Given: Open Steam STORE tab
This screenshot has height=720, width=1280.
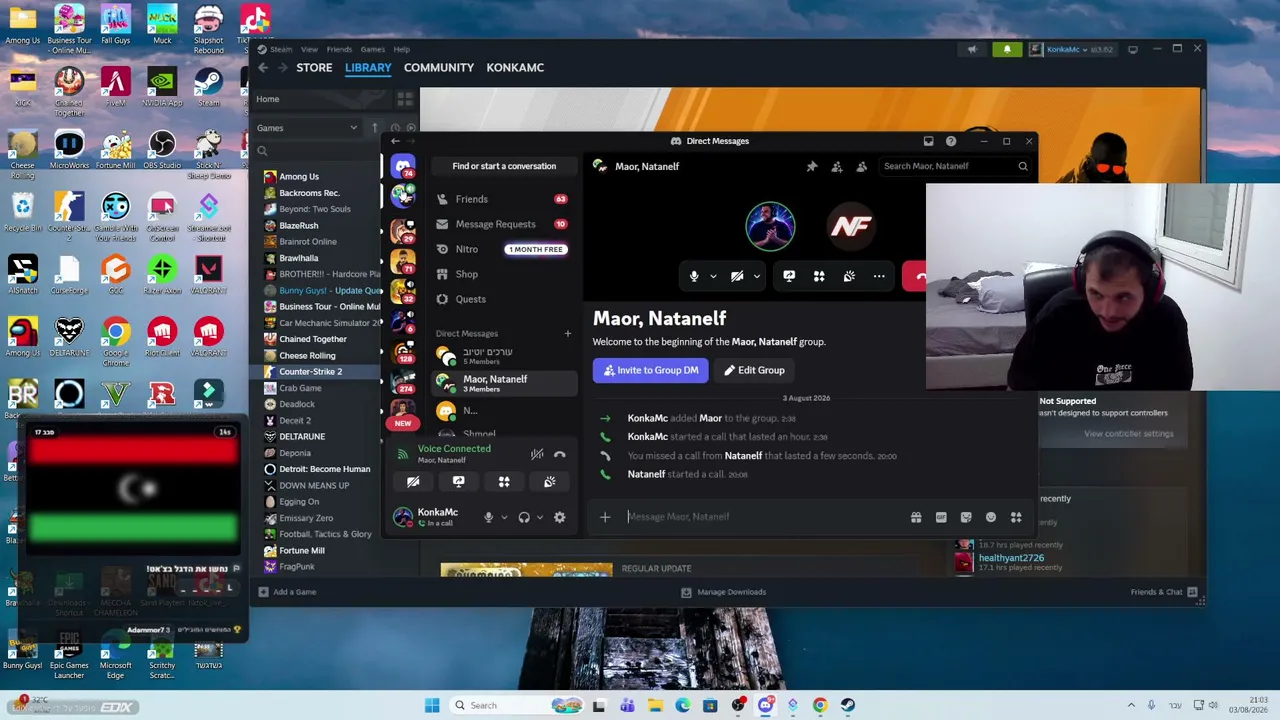Looking at the screenshot, I should tap(314, 68).
